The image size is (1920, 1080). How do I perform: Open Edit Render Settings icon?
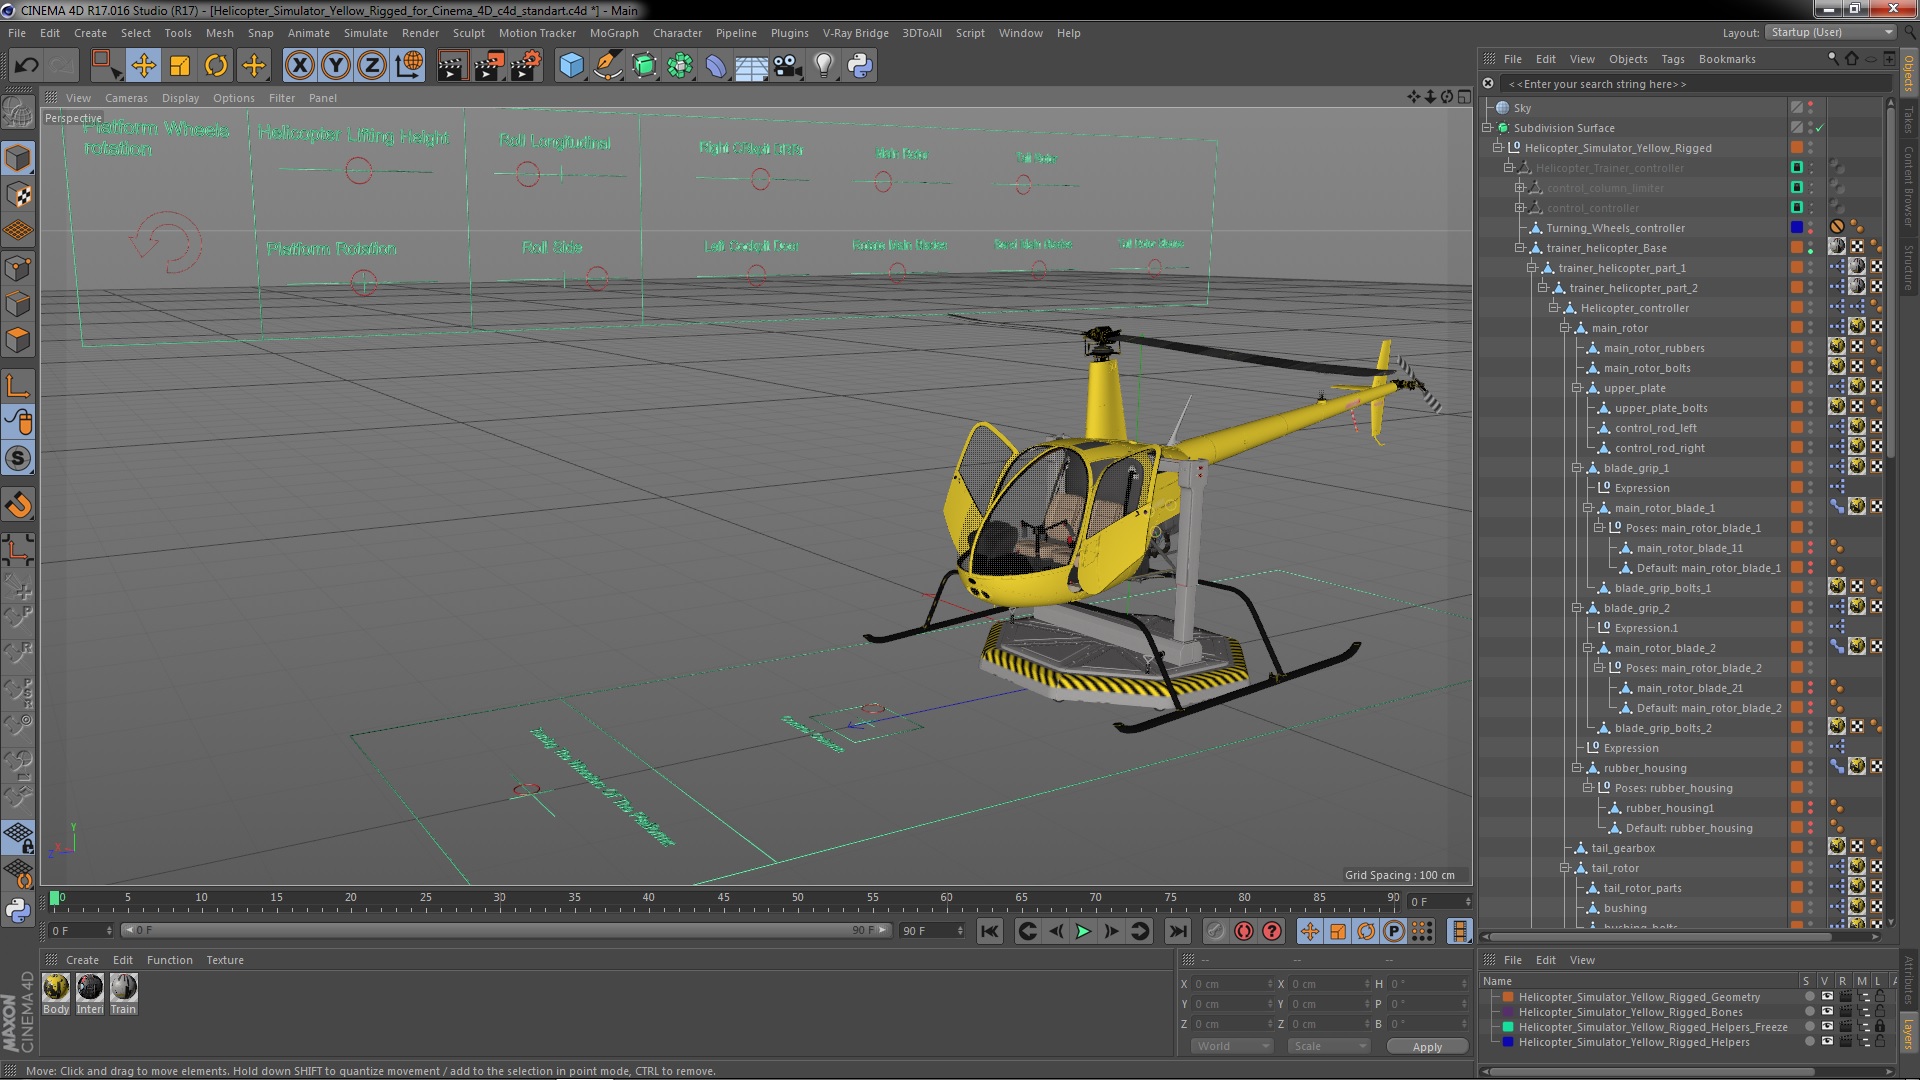click(526, 66)
